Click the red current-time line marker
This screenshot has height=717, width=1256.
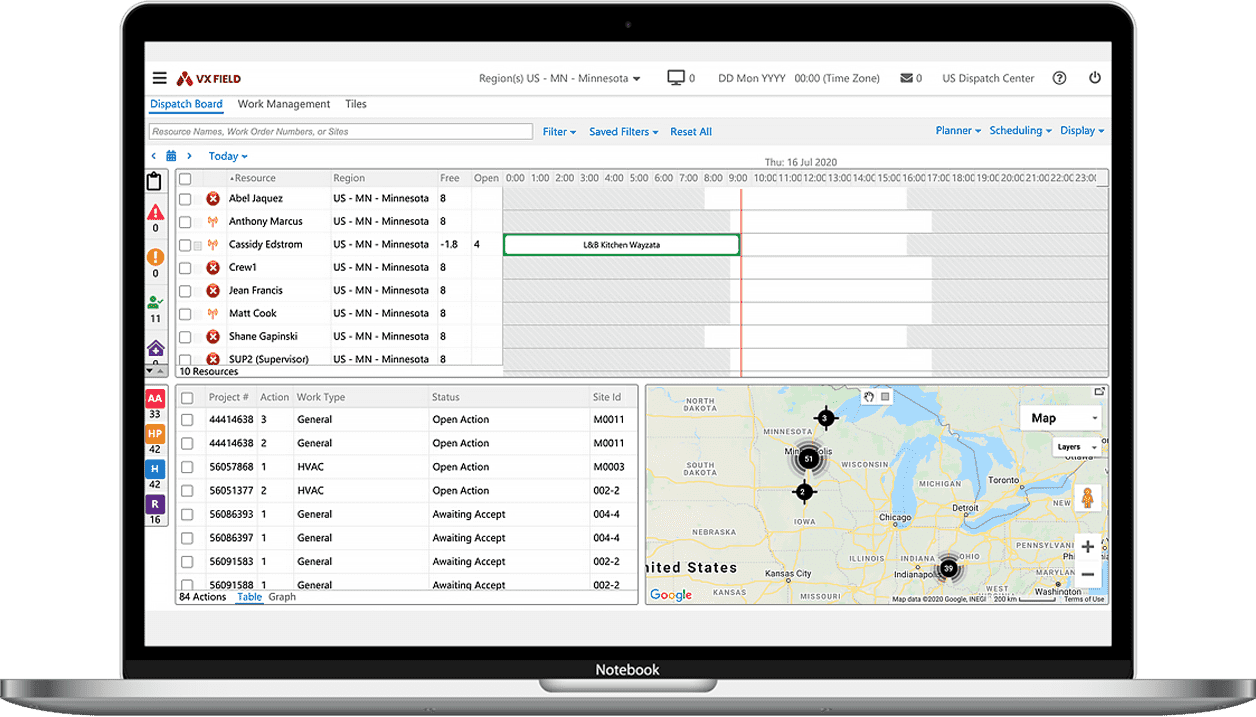pyautogui.click(x=741, y=282)
